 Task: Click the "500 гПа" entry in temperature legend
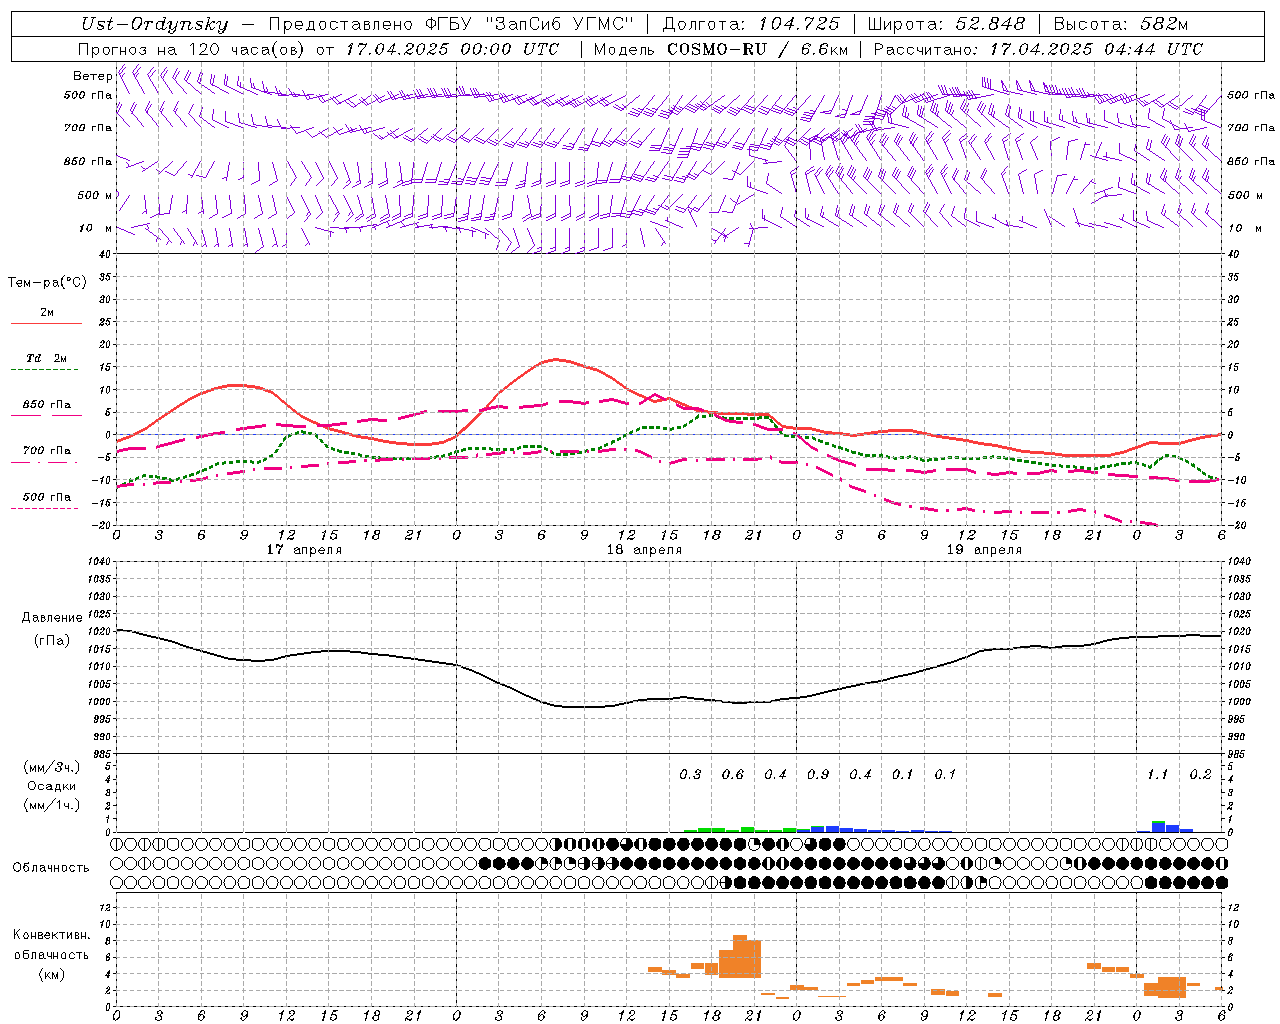(x=46, y=497)
